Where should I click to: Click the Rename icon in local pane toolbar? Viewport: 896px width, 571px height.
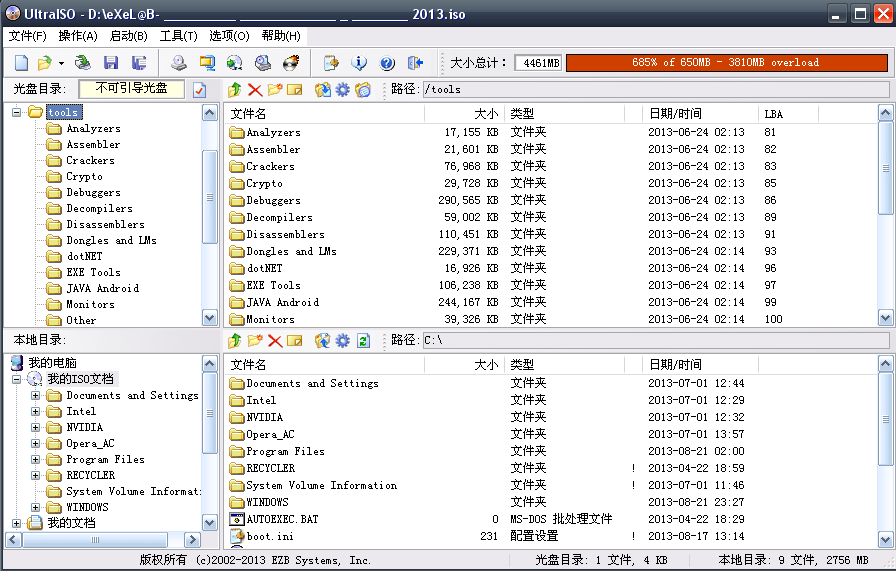click(295, 341)
